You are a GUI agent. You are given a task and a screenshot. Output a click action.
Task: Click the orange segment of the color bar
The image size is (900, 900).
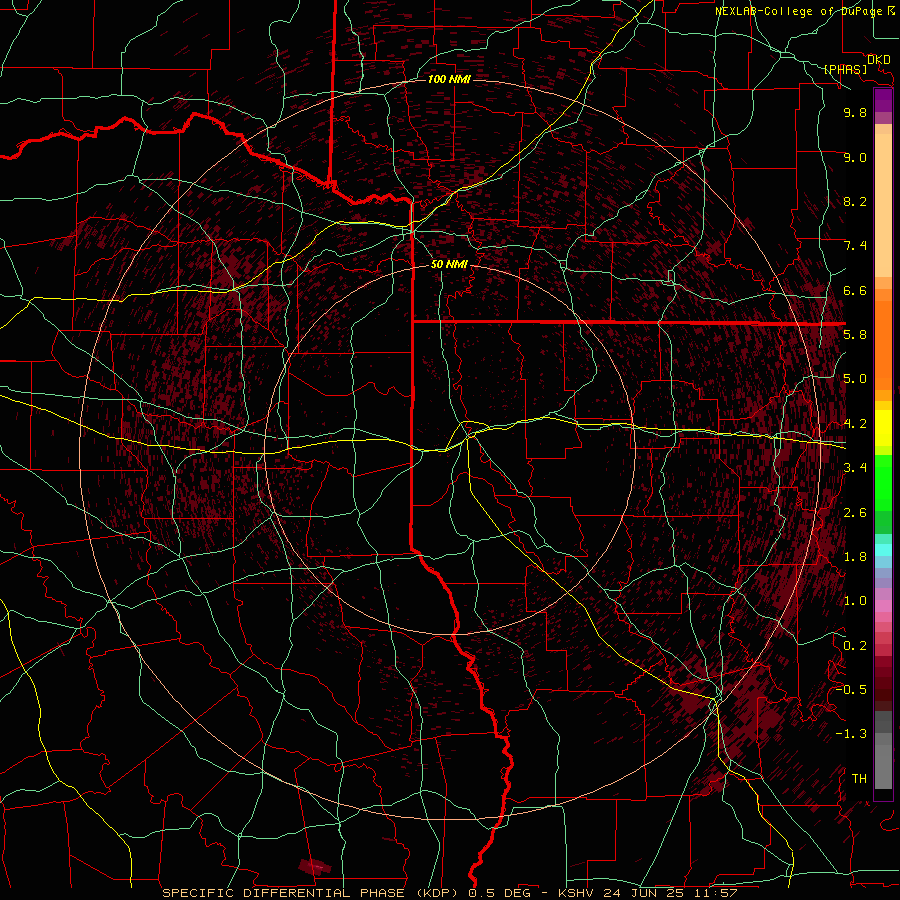[883, 344]
